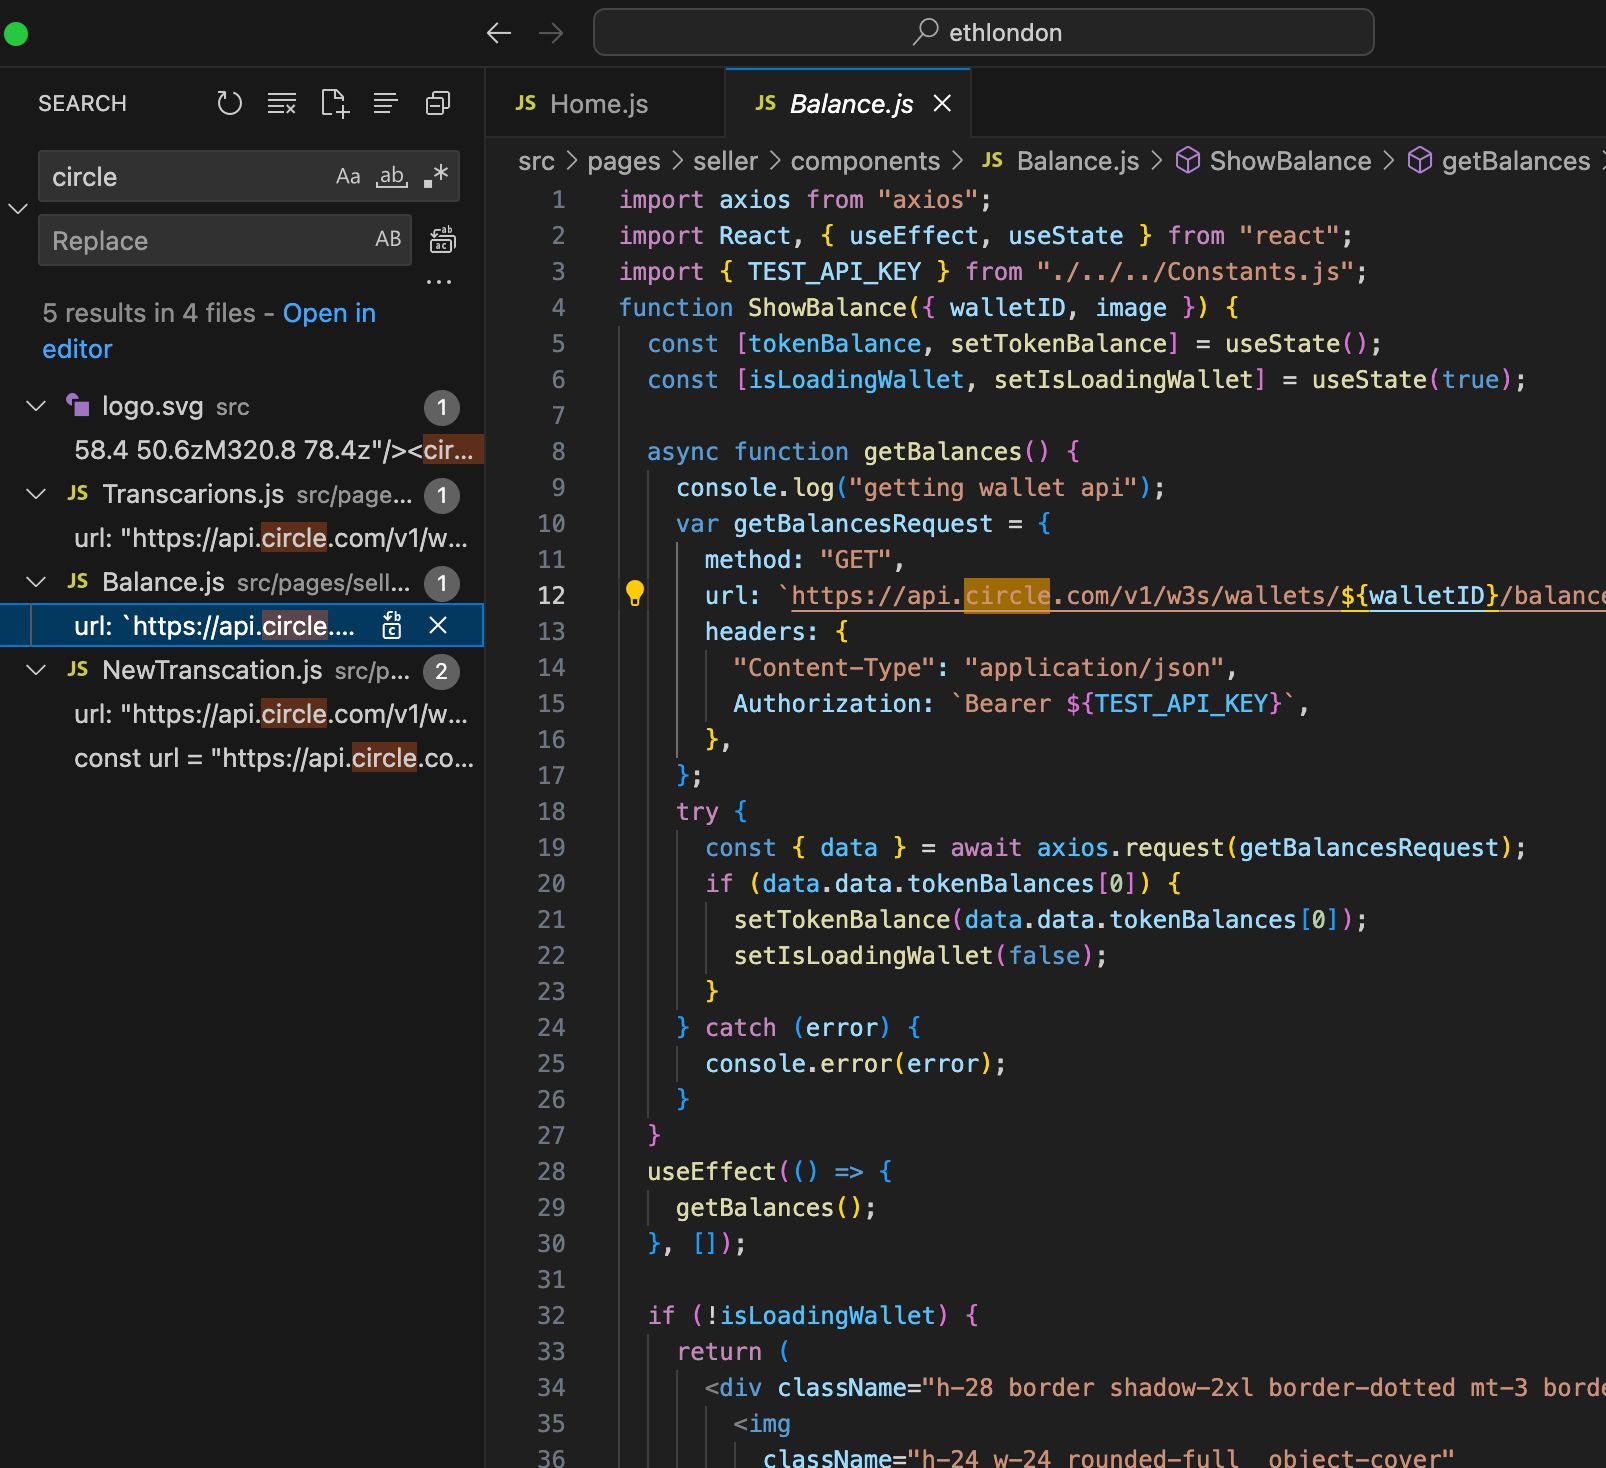Go forward with navigation arrow
Viewport: 1606px width, 1468px height.
551,33
